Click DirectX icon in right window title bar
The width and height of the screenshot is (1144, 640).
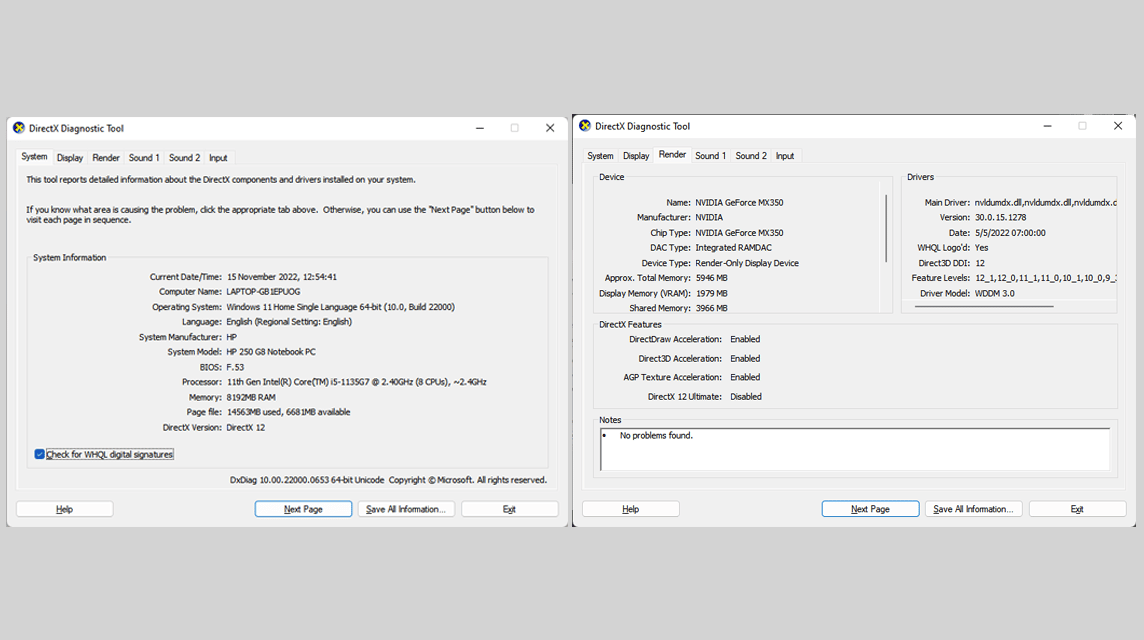click(x=585, y=126)
